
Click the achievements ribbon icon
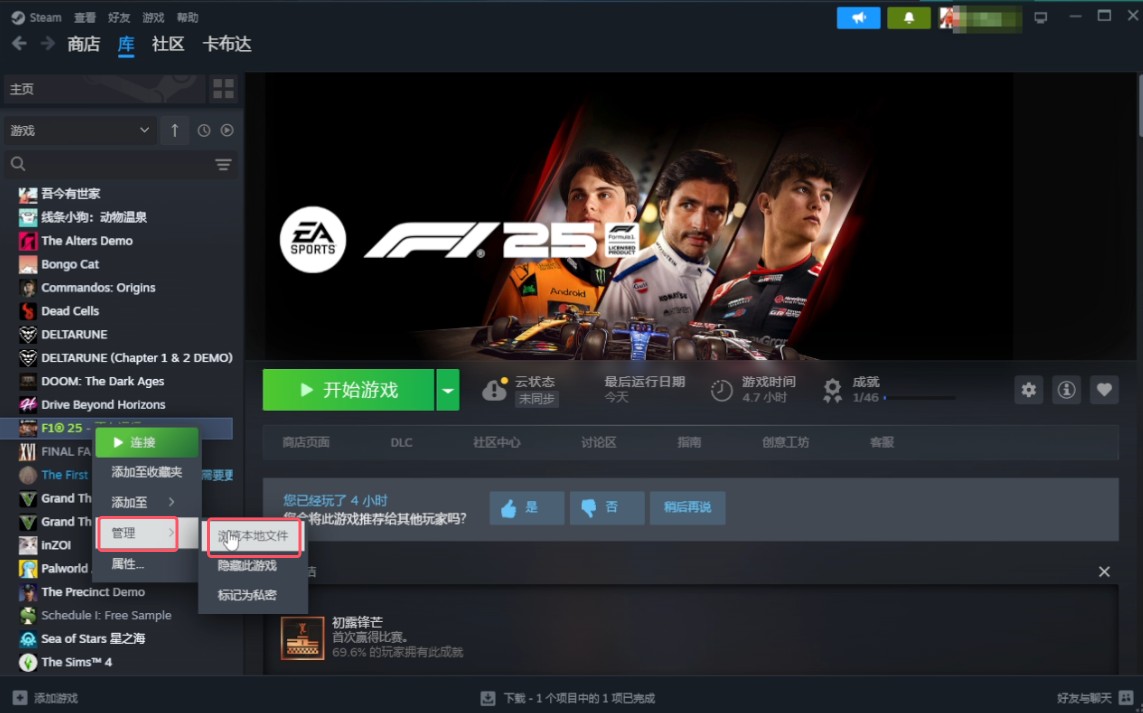click(832, 390)
